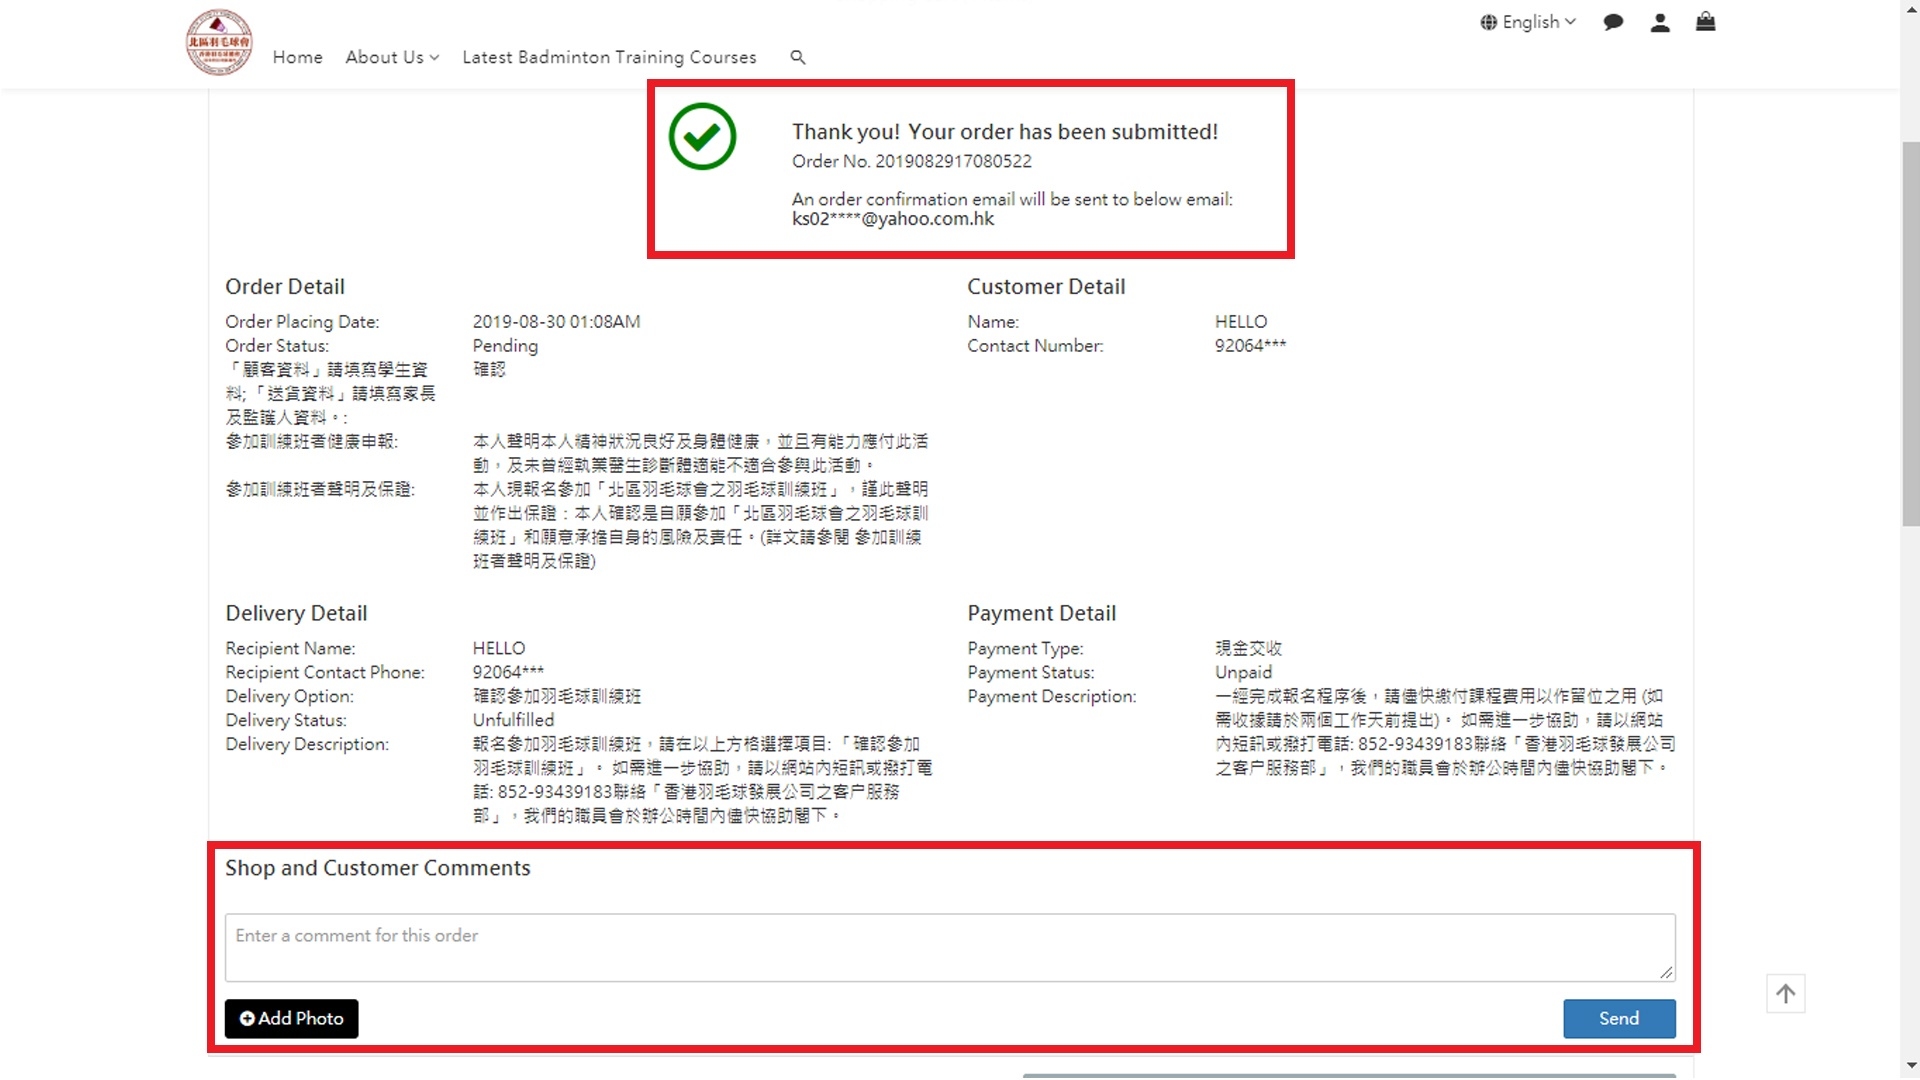This screenshot has width=1920, height=1080.
Task: Click the badminton club logo
Action: click(219, 42)
